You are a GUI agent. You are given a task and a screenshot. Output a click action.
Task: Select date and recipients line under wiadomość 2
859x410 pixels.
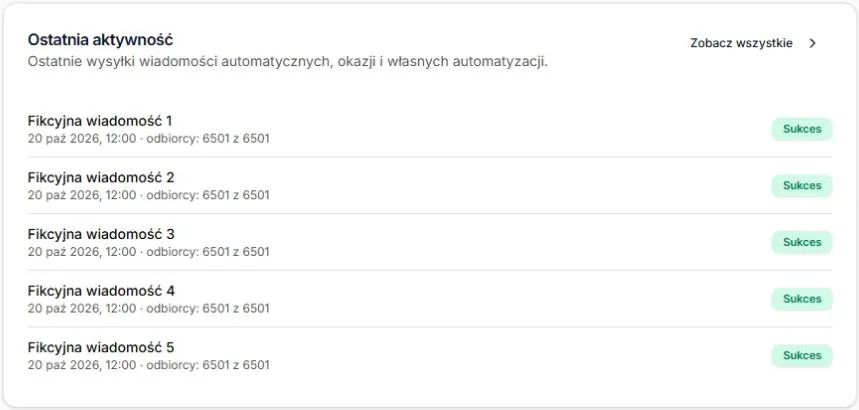pyautogui.click(x=148, y=195)
